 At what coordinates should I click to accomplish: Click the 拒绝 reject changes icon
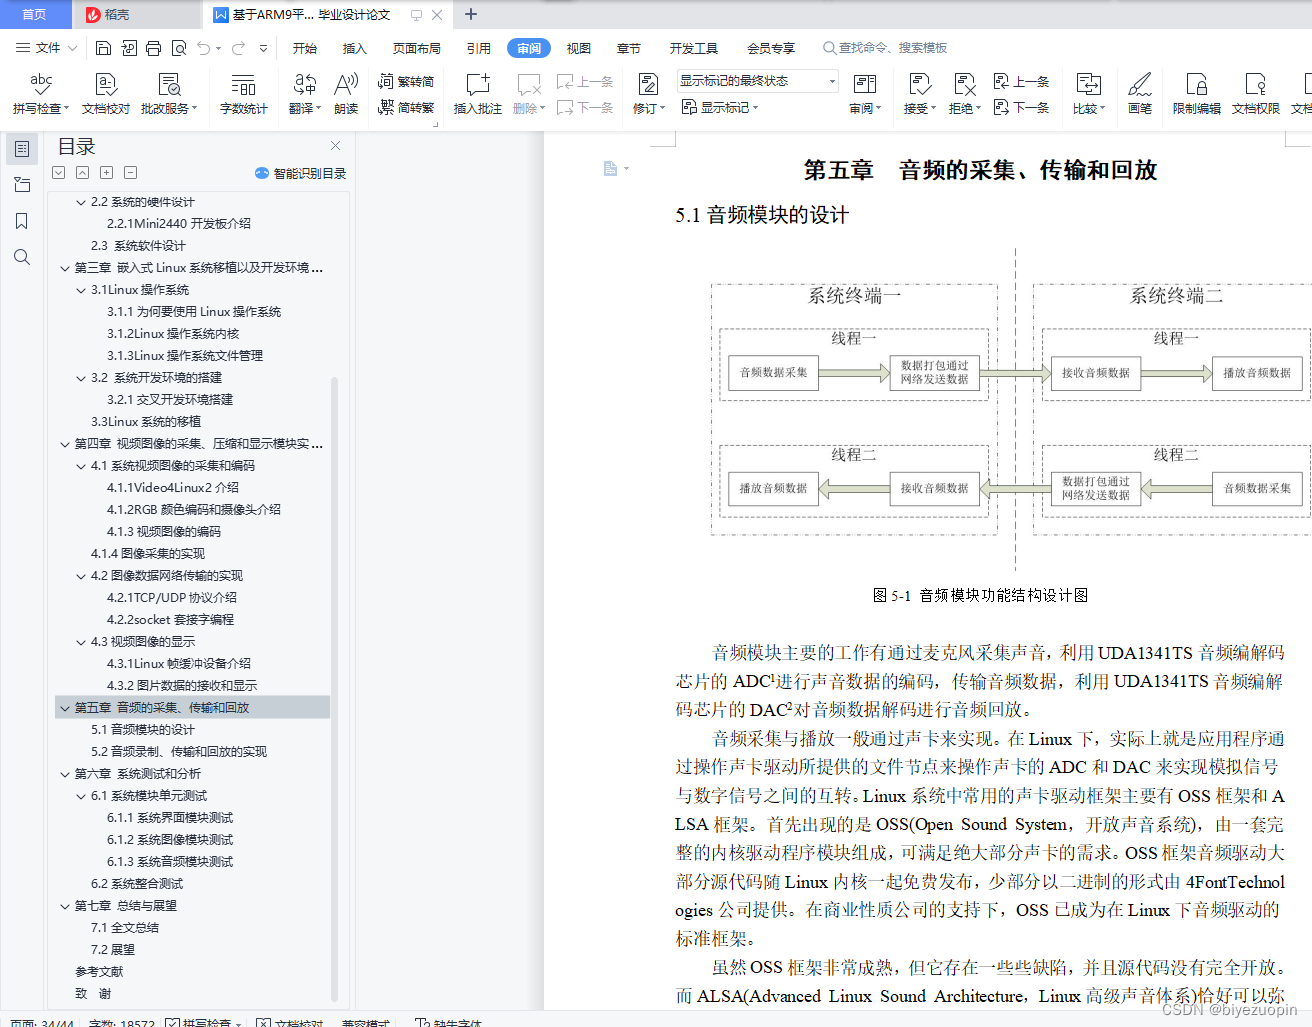(x=964, y=93)
